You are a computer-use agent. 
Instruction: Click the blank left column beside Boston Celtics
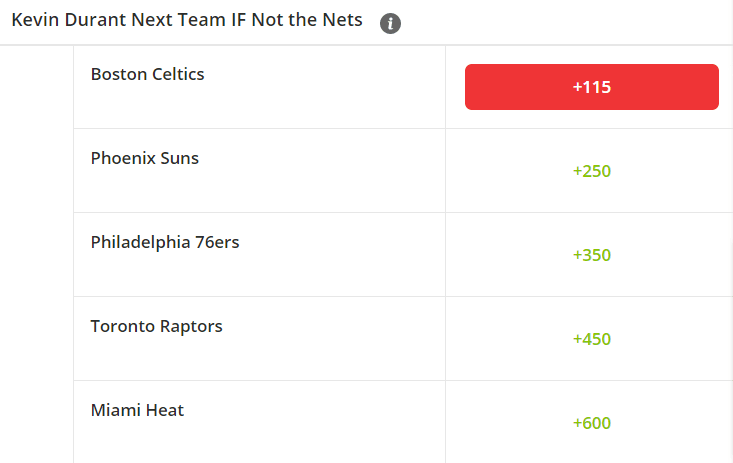coord(36,87)
